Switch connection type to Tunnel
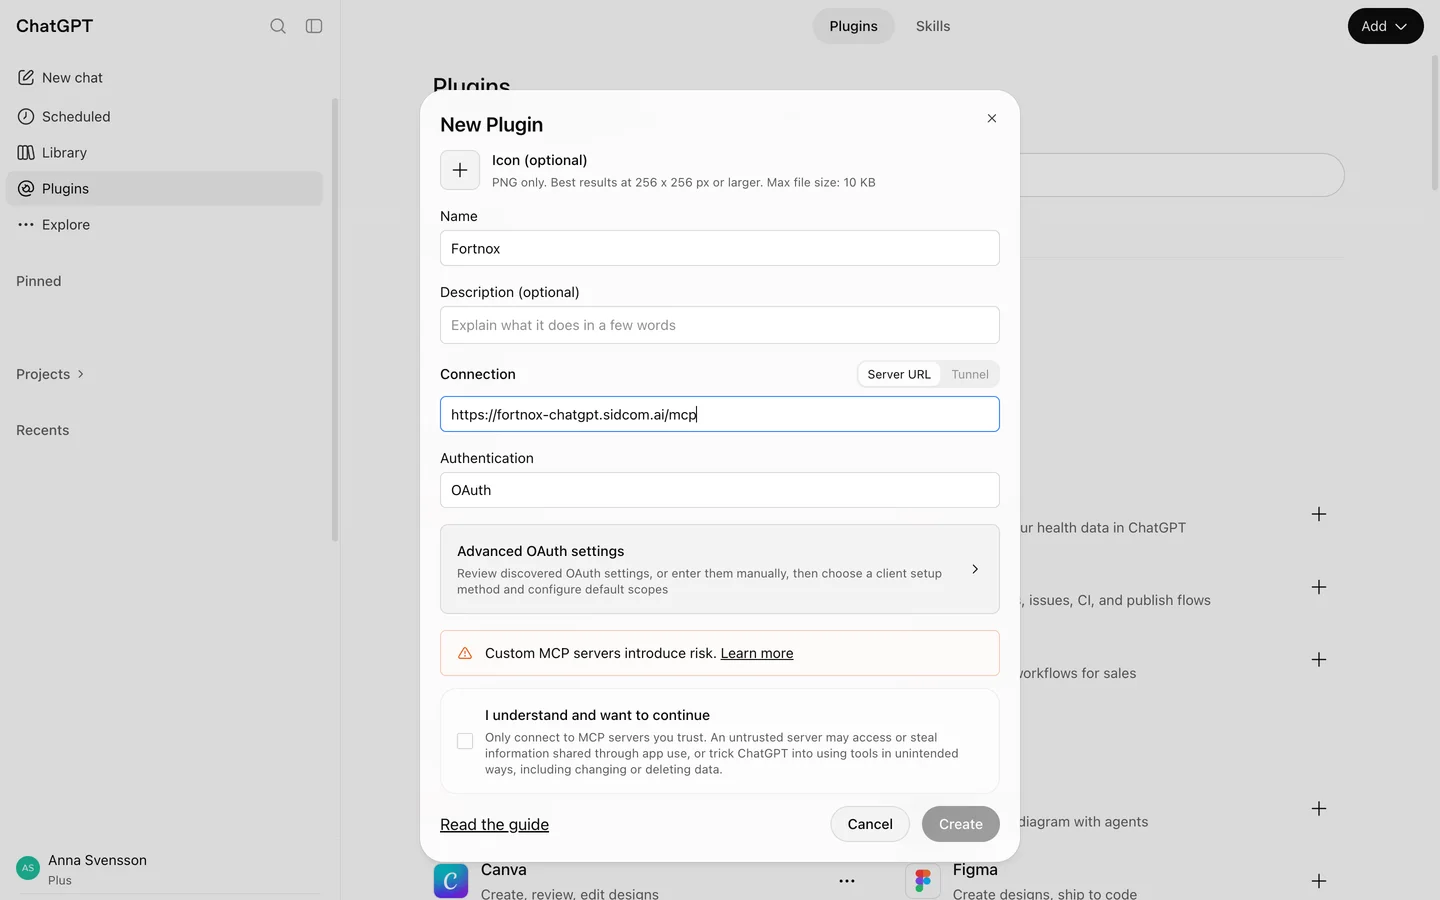The height and width of the screenshot is (900, 1440). coord(970,374)
